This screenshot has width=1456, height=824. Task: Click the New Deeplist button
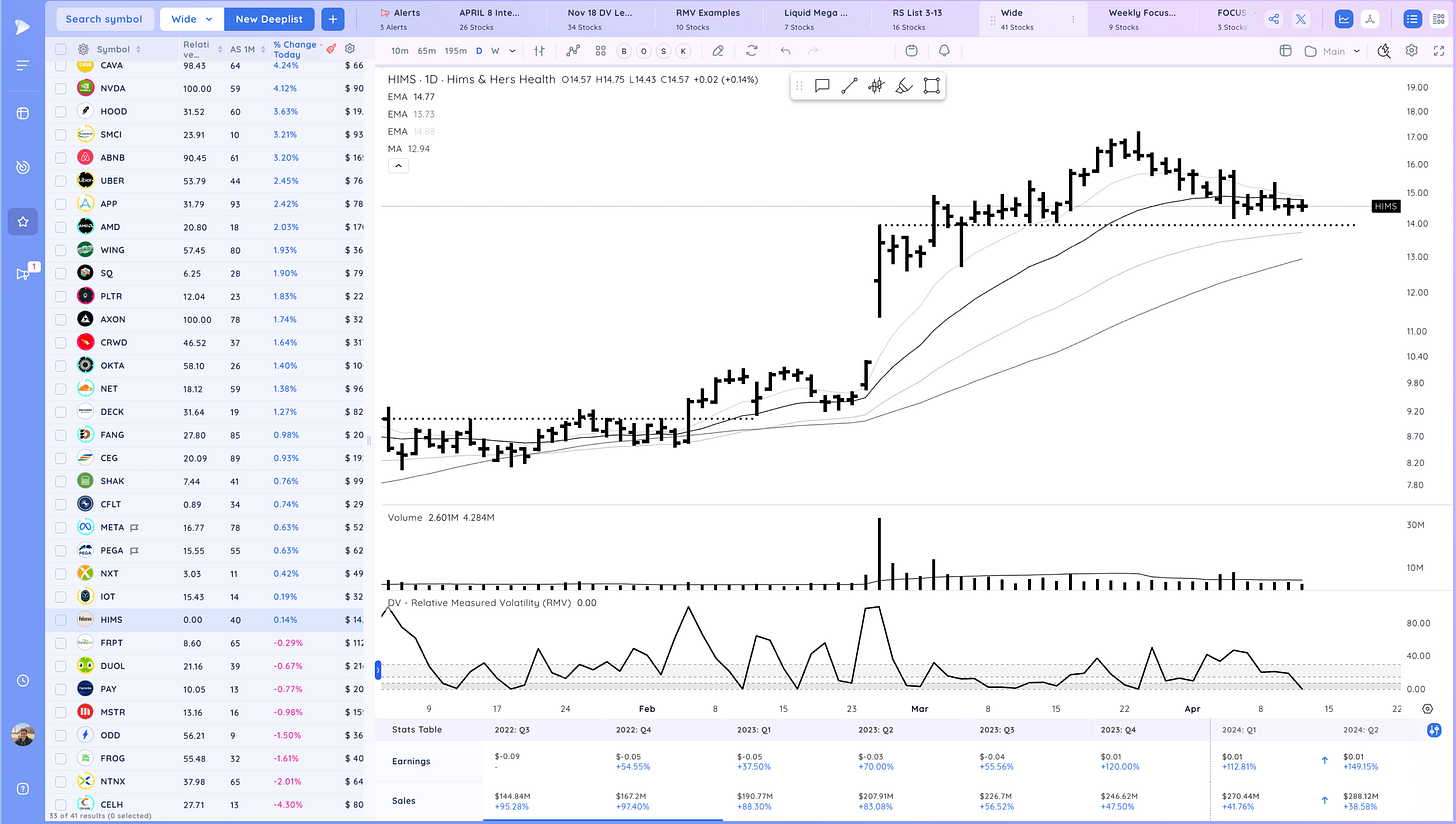pos(269,19)
